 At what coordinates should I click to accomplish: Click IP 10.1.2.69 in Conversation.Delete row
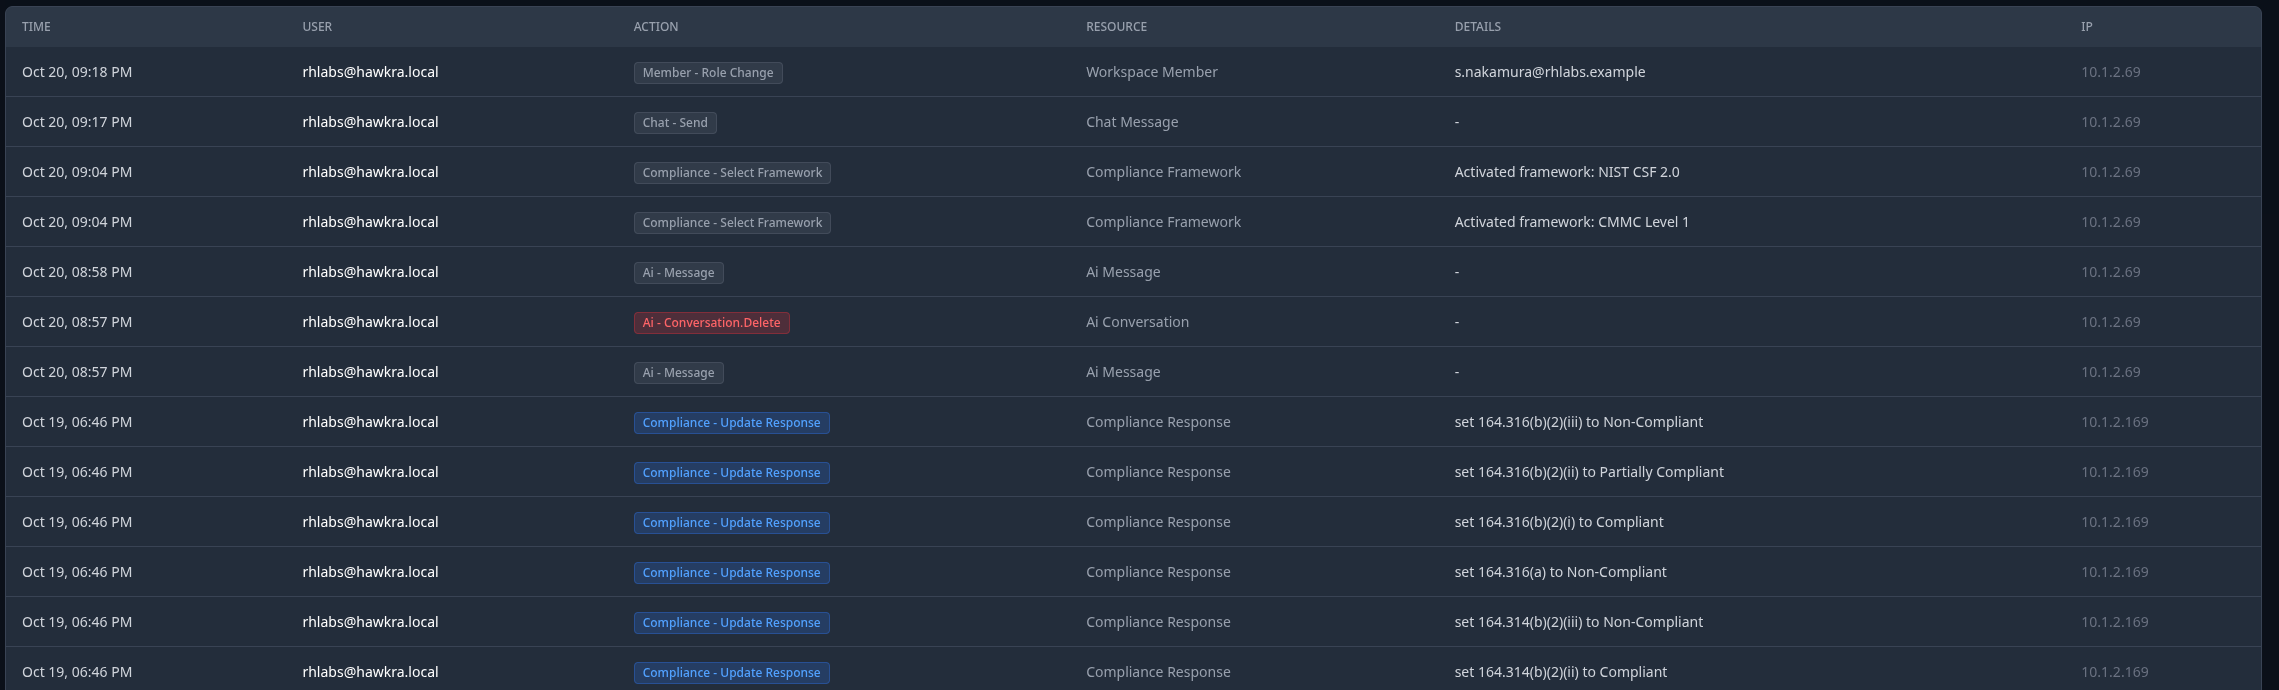(2110, 322)
